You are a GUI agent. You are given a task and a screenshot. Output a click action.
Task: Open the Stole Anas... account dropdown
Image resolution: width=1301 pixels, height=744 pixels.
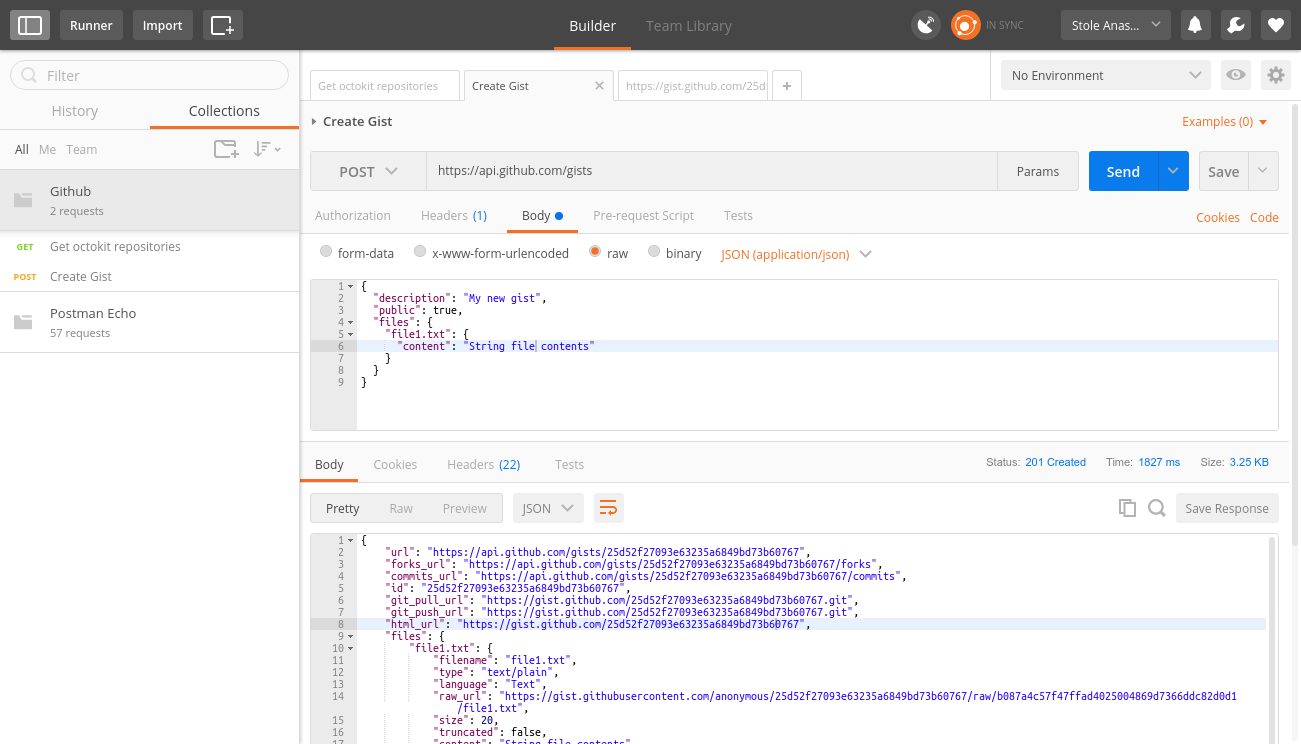pyautogui.click(x=1115, y=25)
